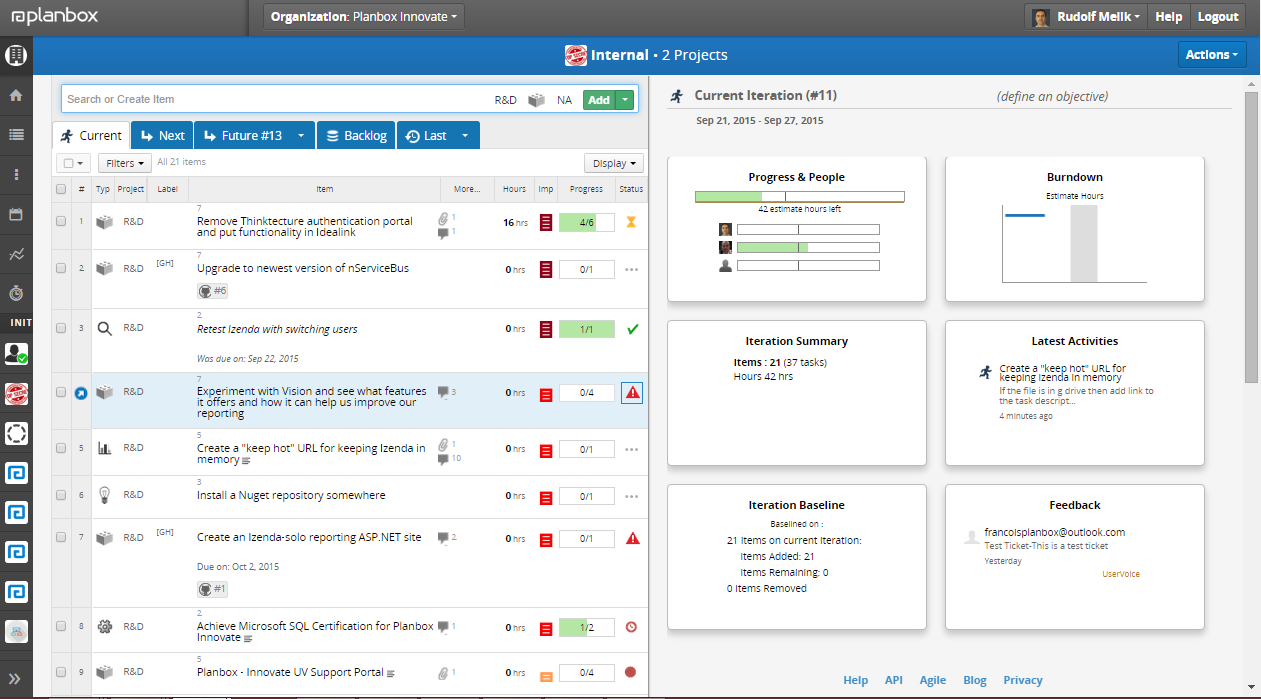Switch to the Current tab
Viewport: 1261px width, 699px height.
tap(91, 136)
